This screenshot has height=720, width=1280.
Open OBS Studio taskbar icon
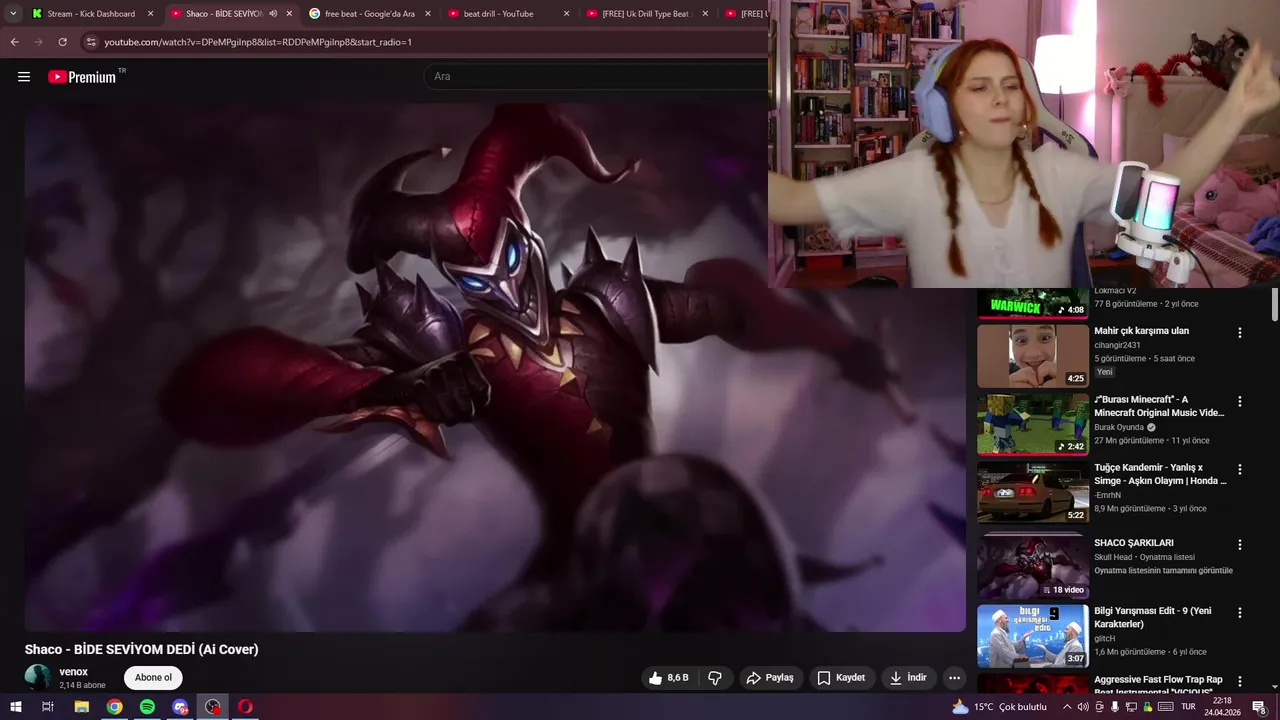pos(213,707)
